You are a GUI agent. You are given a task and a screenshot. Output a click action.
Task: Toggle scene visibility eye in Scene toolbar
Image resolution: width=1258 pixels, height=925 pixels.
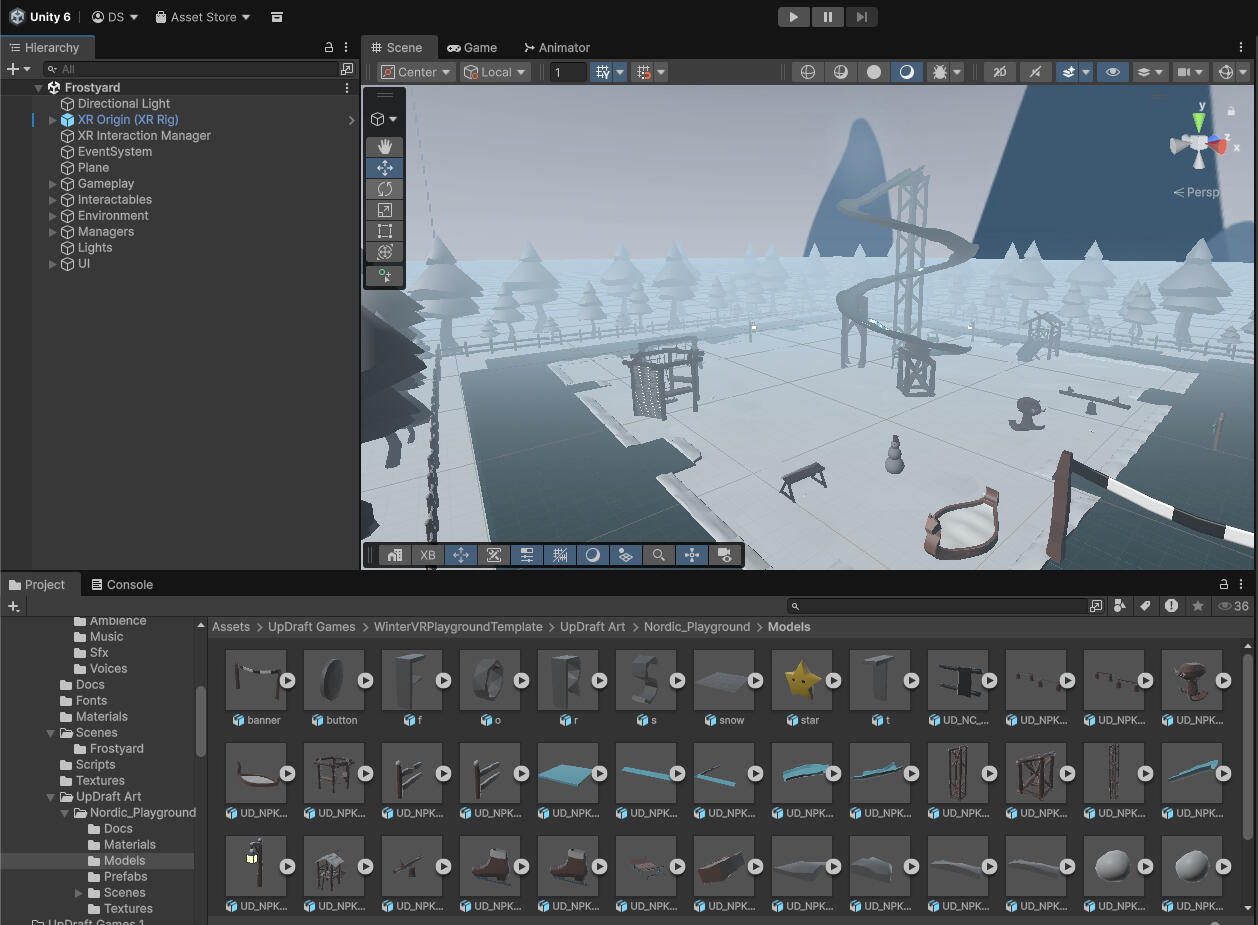coord(1112,72)
